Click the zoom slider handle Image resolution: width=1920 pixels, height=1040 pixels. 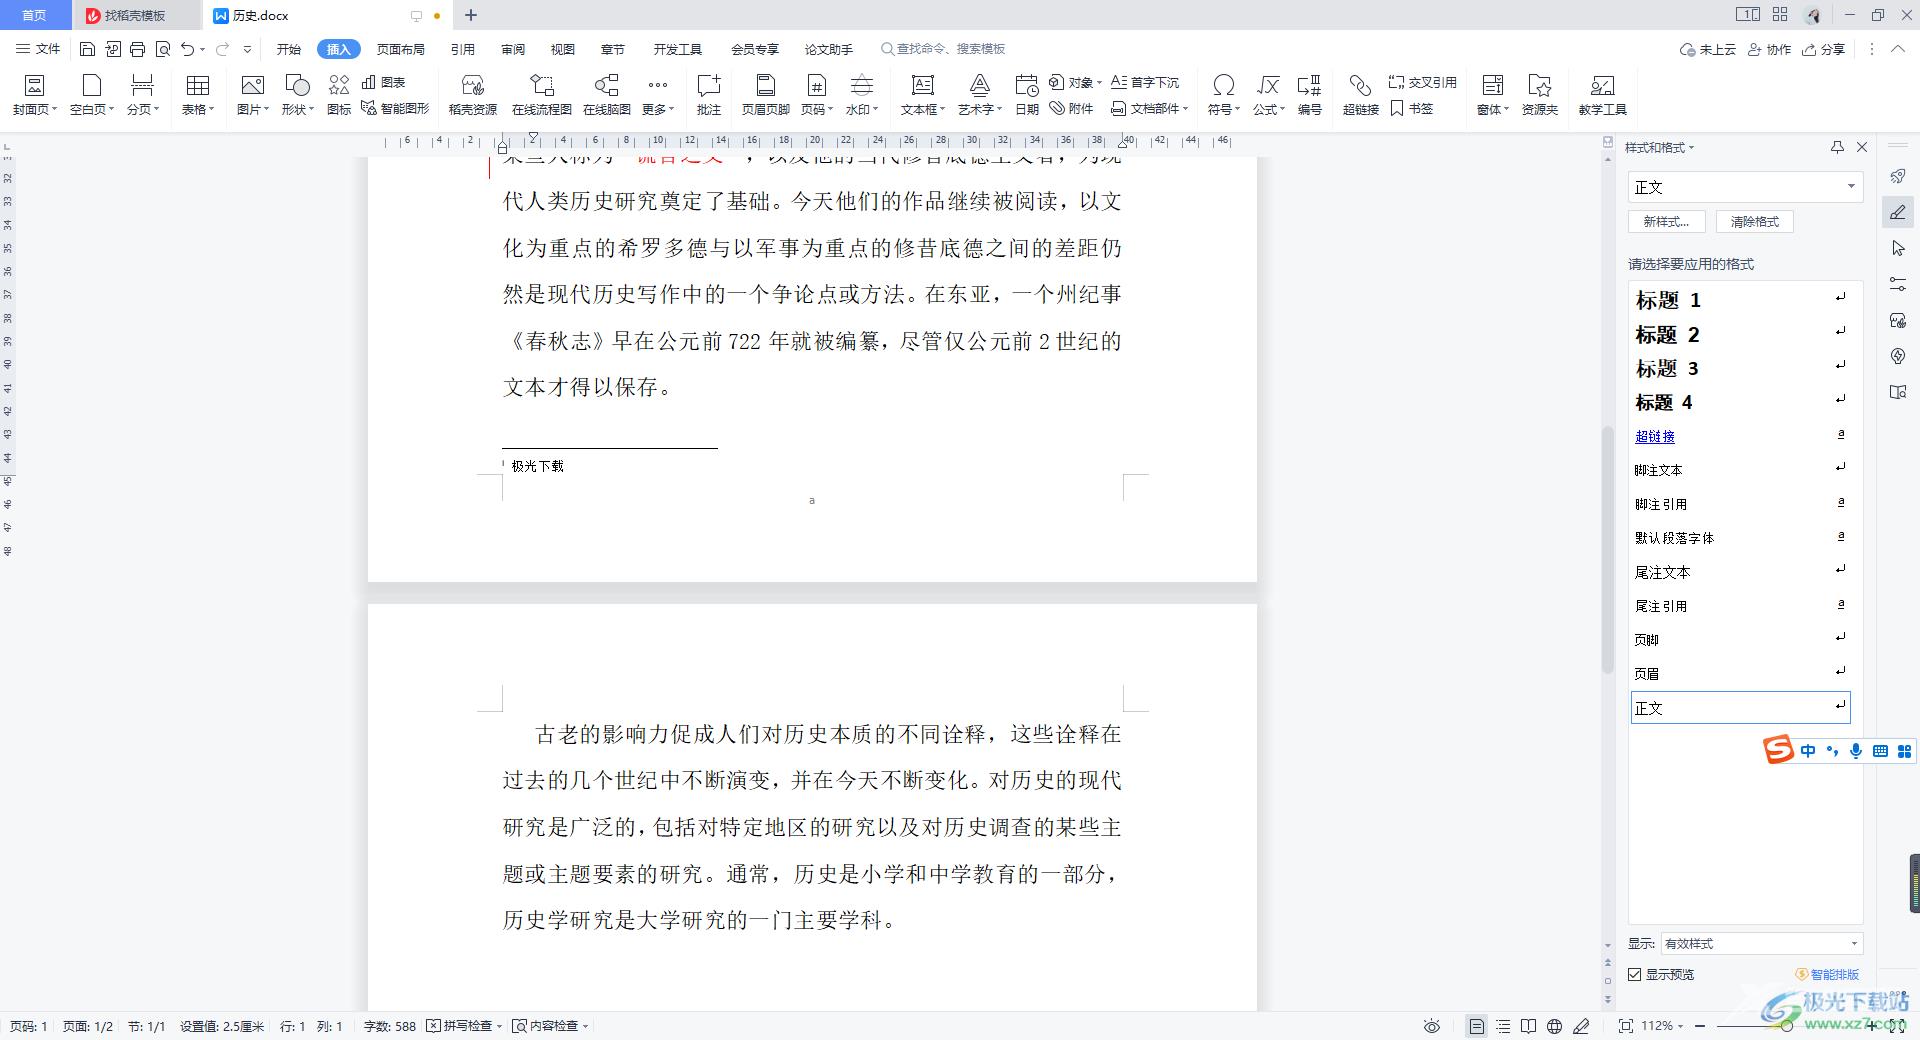[1787, 1026]
